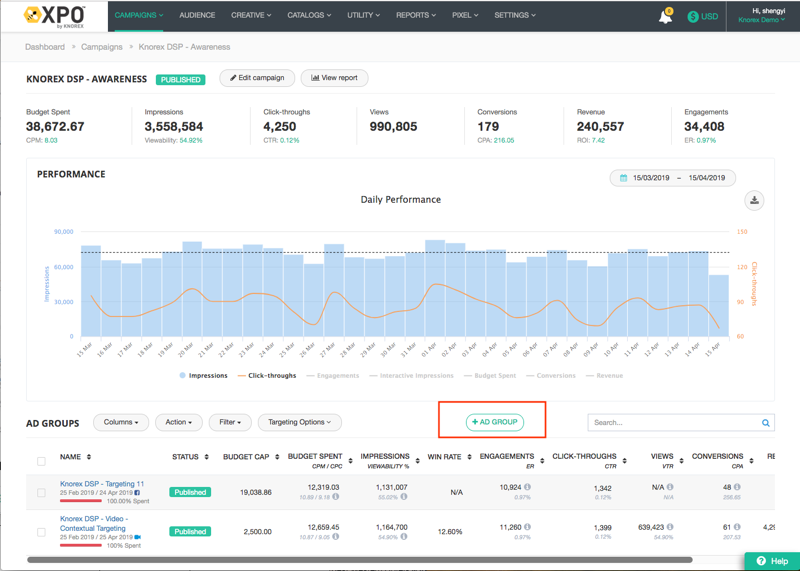Click the USD currency dollar icon

693,17
